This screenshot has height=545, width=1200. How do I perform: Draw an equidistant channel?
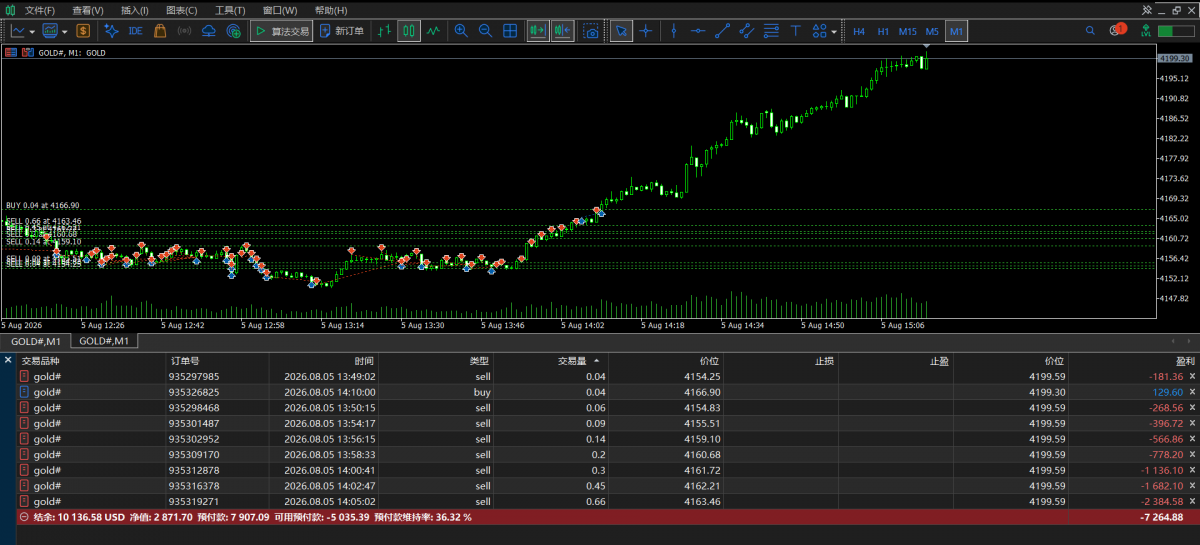[746, 31]
